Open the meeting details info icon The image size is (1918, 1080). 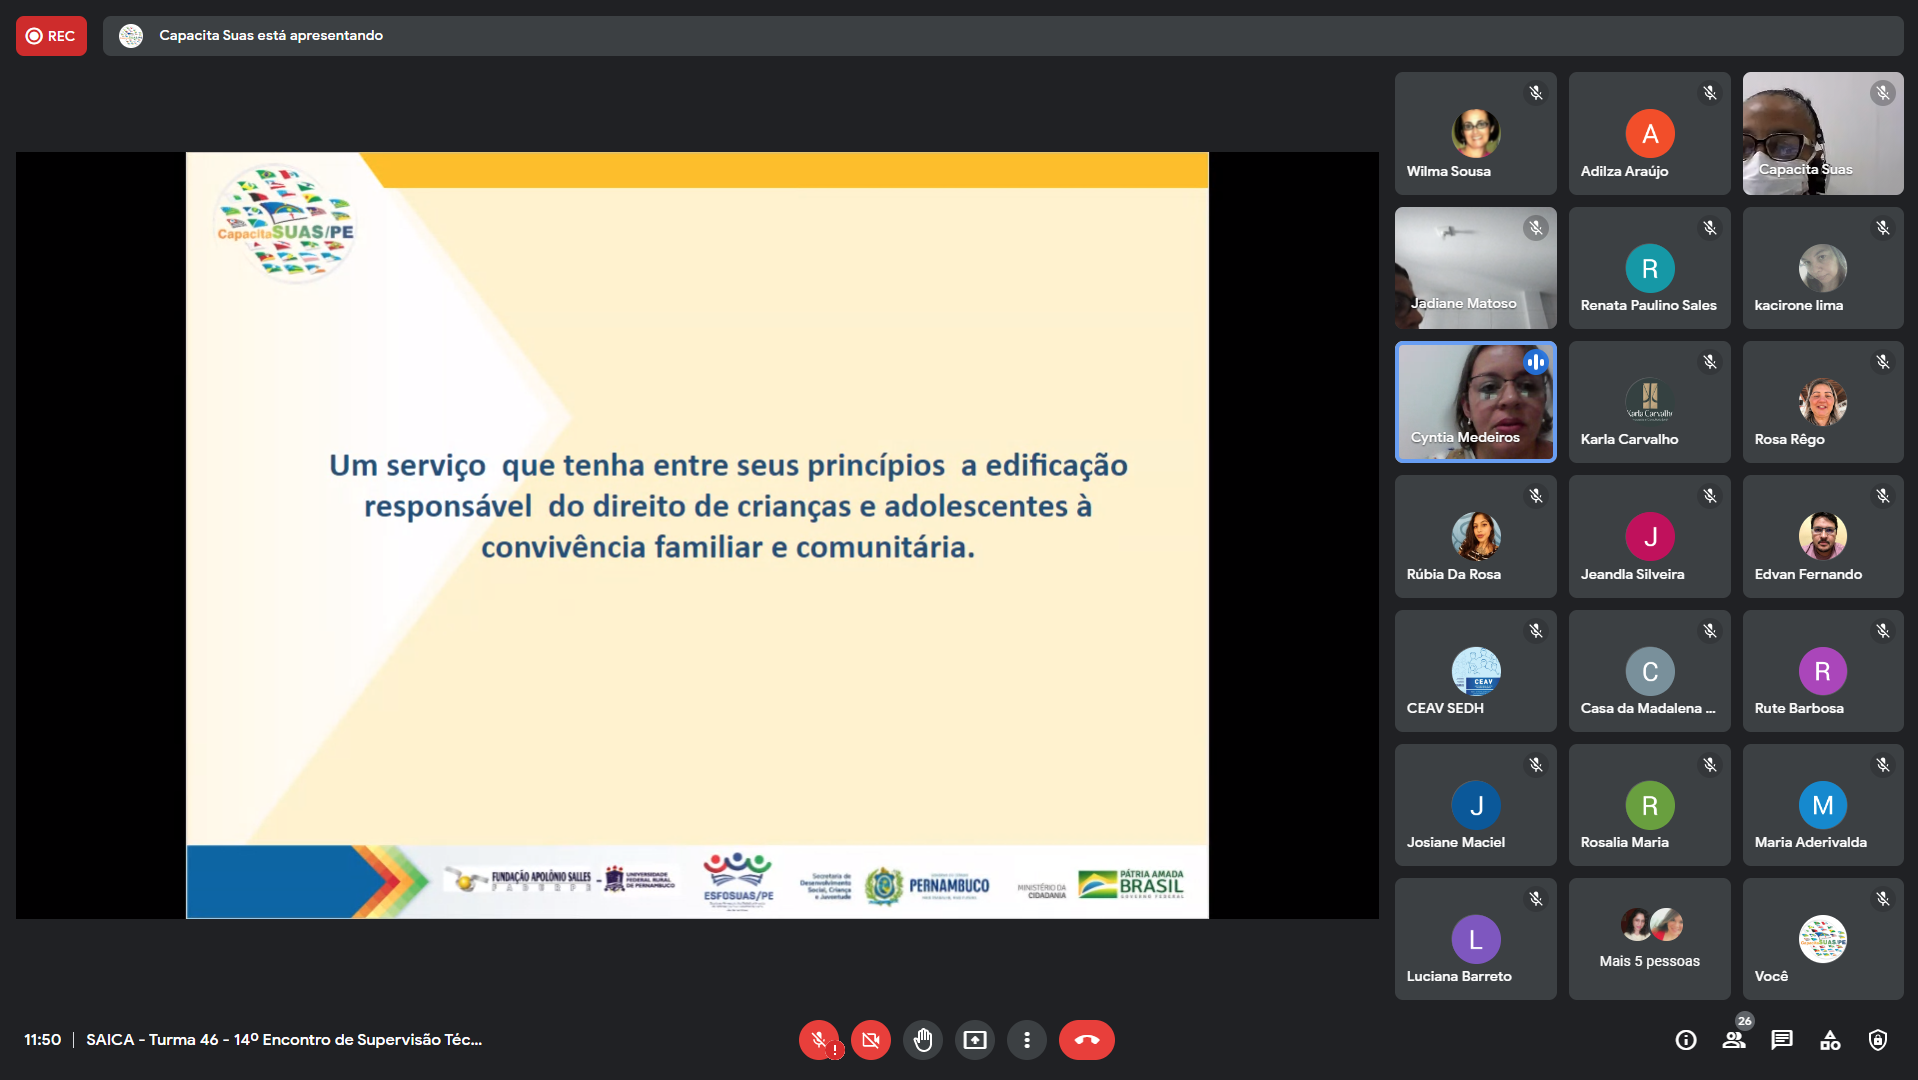1686,1040
